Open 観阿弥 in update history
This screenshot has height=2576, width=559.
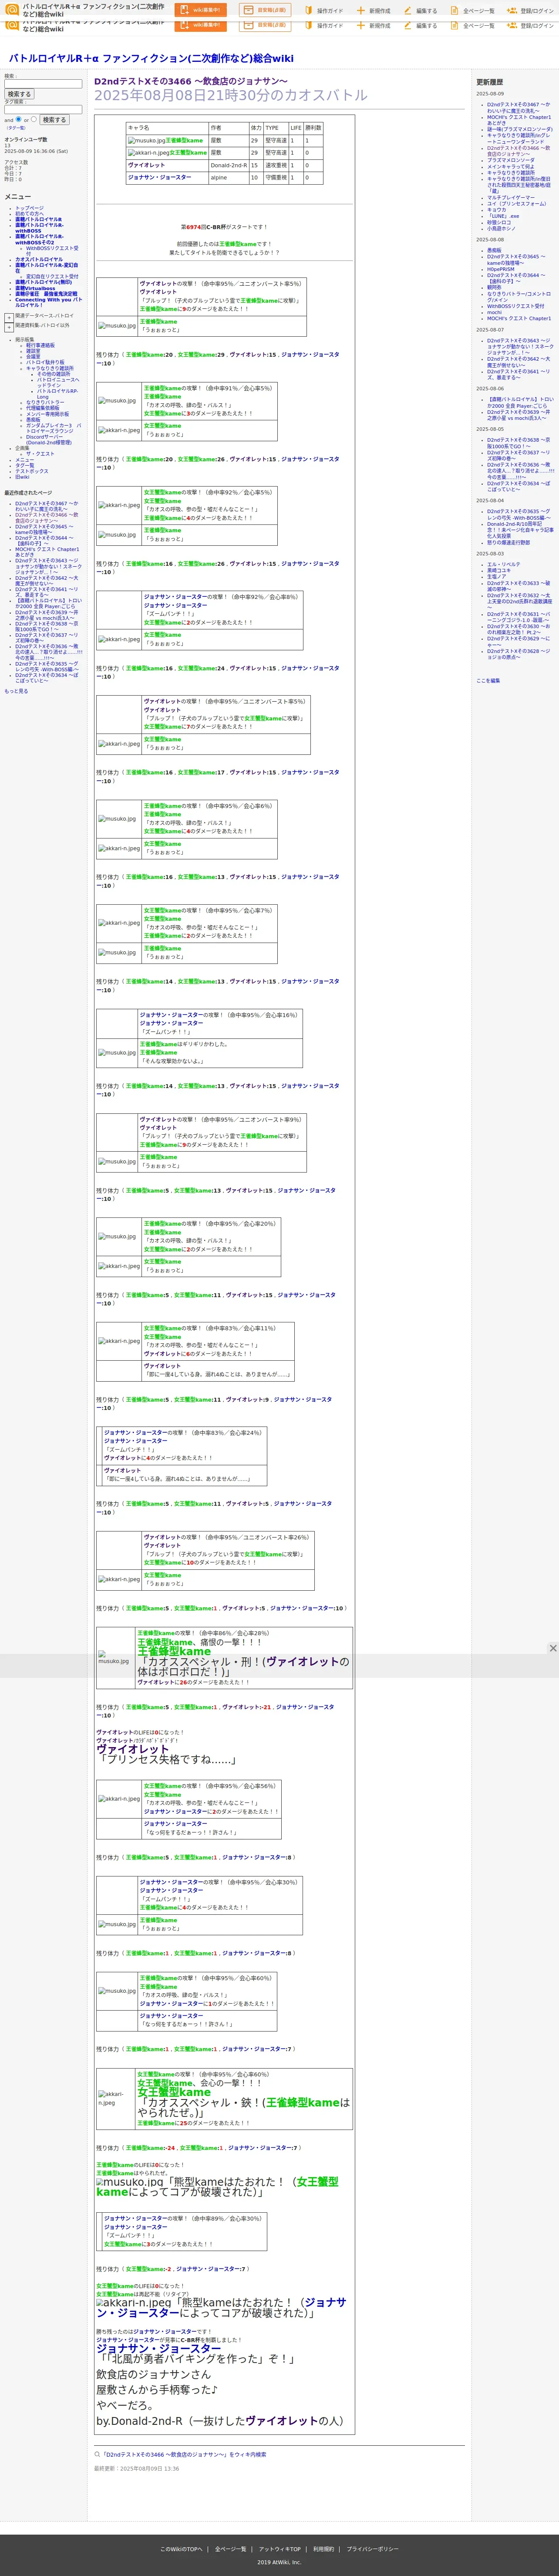tap(494, 288)
